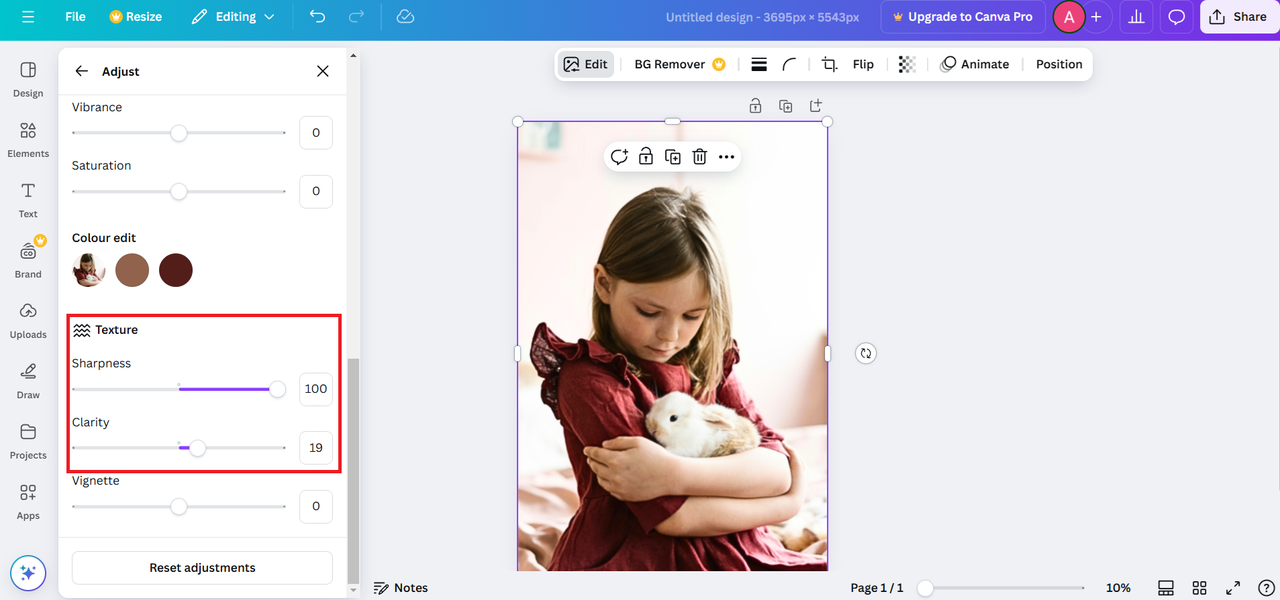Viewport: 1280px width, 600px height.
Task: Open the analytics chart icon
Action: point(1135,17)
